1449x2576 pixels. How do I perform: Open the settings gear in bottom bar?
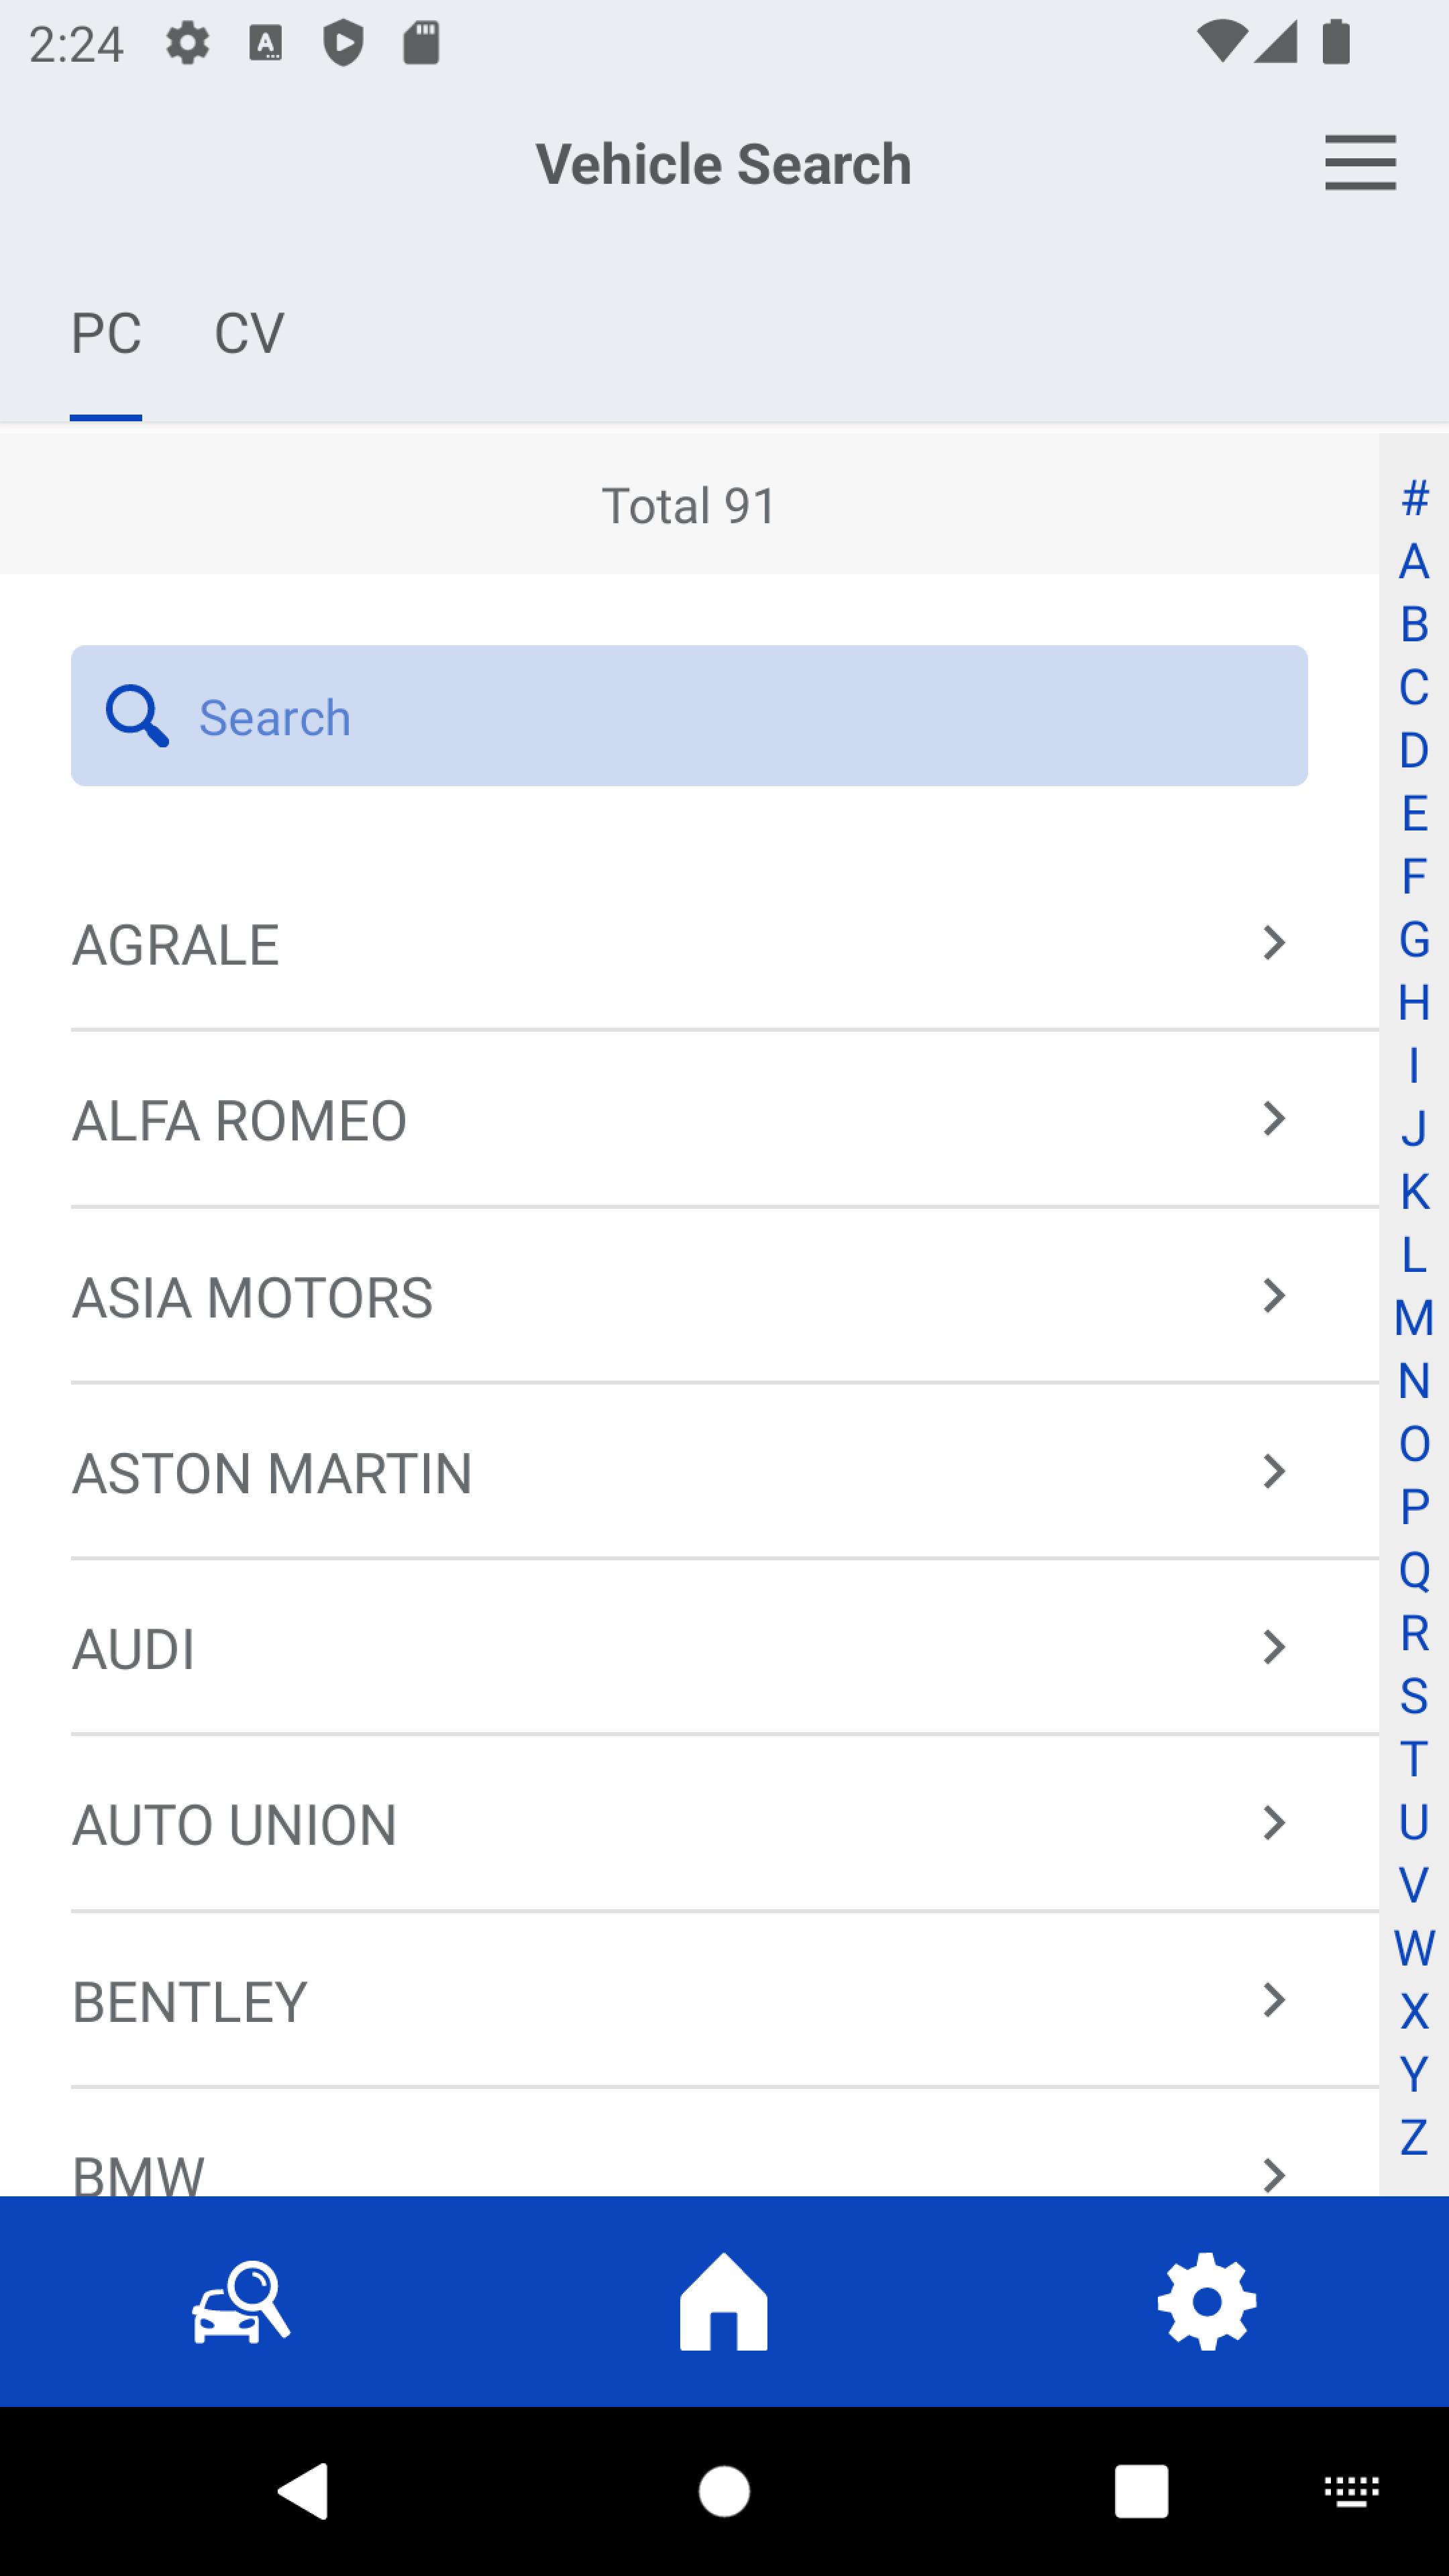pos(1207,2301)
